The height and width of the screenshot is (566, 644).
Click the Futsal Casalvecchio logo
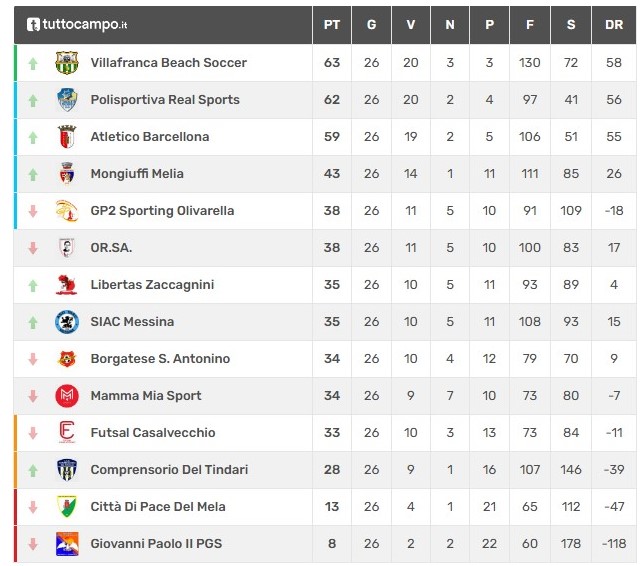point(67,433)
